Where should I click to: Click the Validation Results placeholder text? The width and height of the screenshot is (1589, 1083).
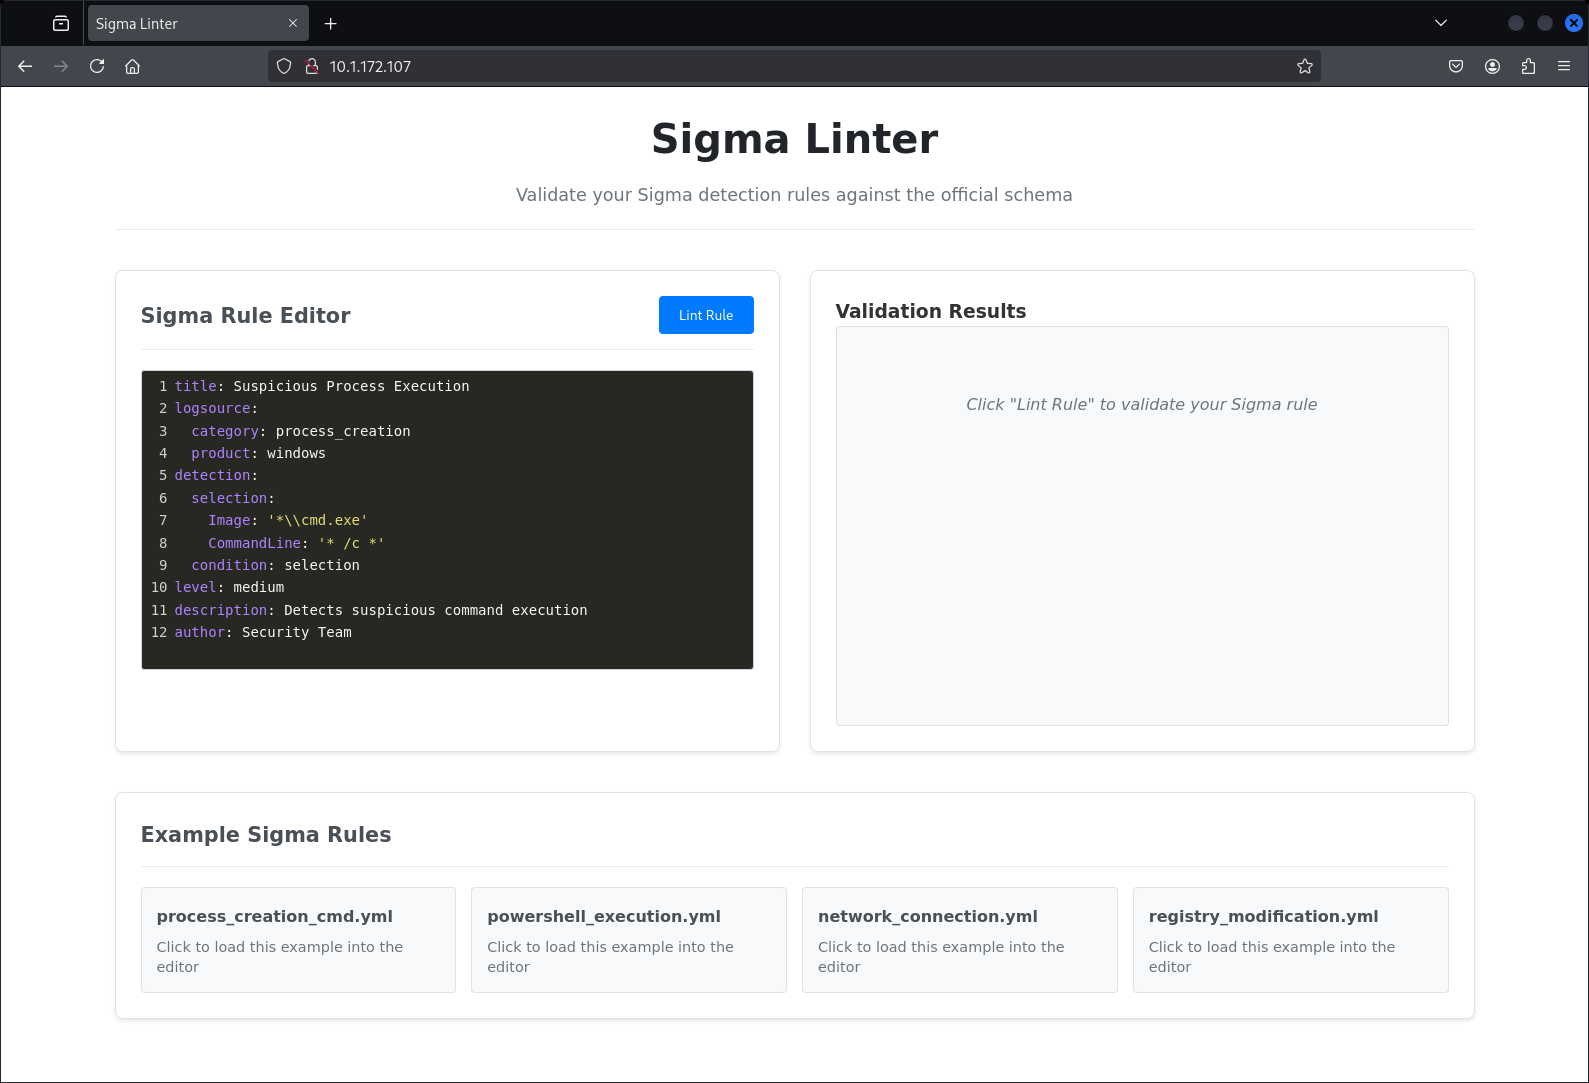pyautogui.click(x=1141, y=404)
